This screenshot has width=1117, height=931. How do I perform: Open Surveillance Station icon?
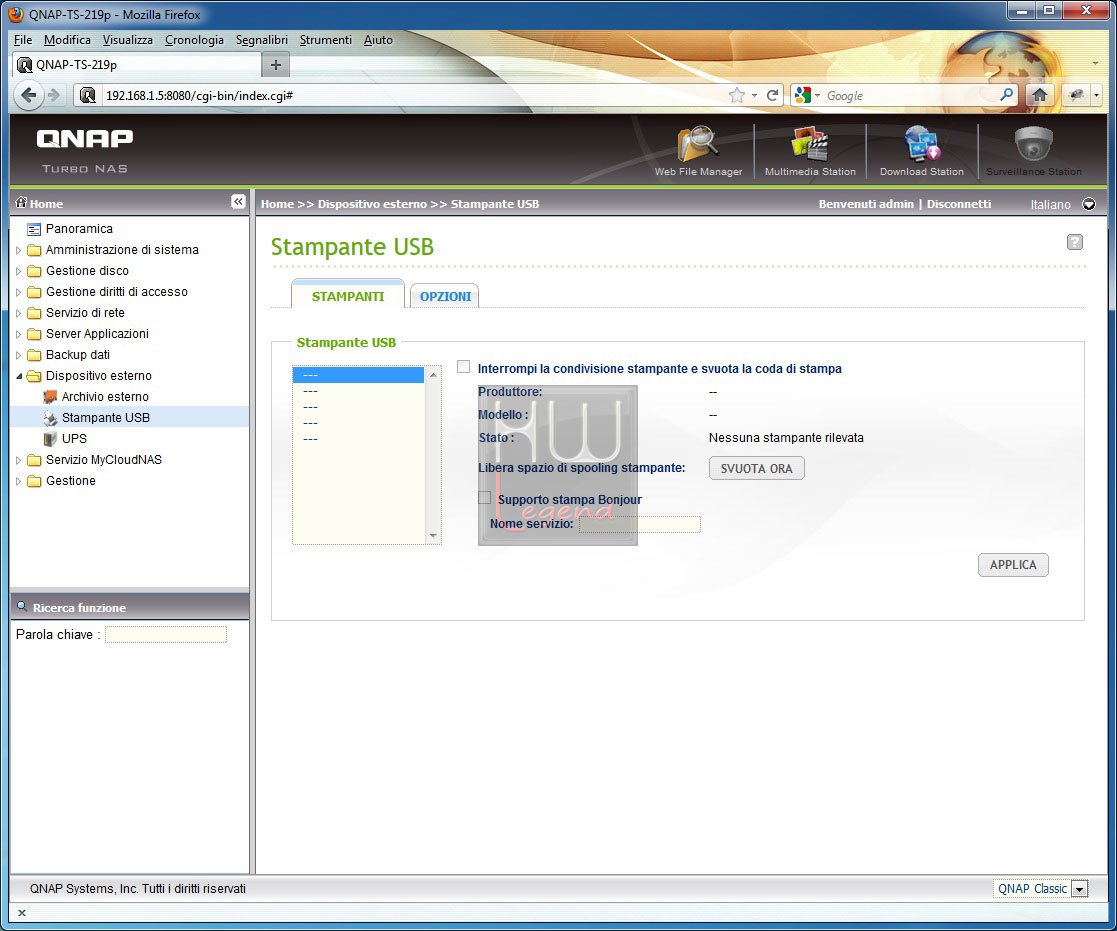pyautogui.click(x=1034, y=145)
